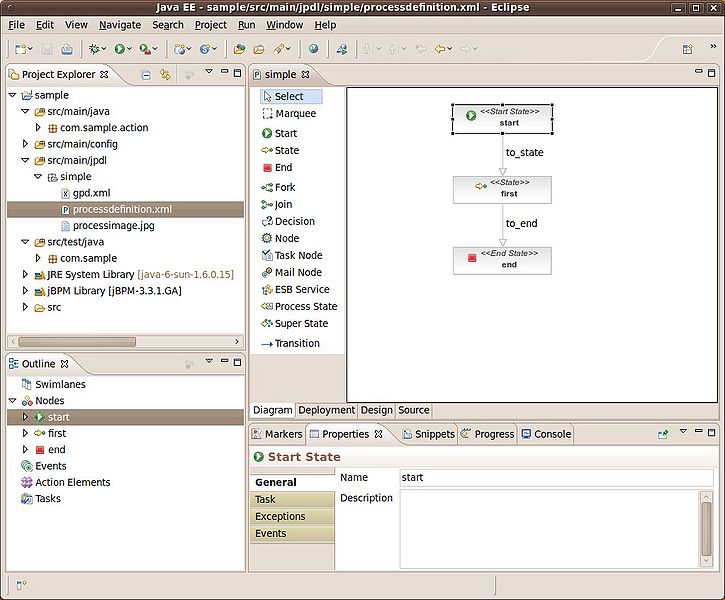
Task: Switch to Deployment editor tab
Action: tap(326, 410)
